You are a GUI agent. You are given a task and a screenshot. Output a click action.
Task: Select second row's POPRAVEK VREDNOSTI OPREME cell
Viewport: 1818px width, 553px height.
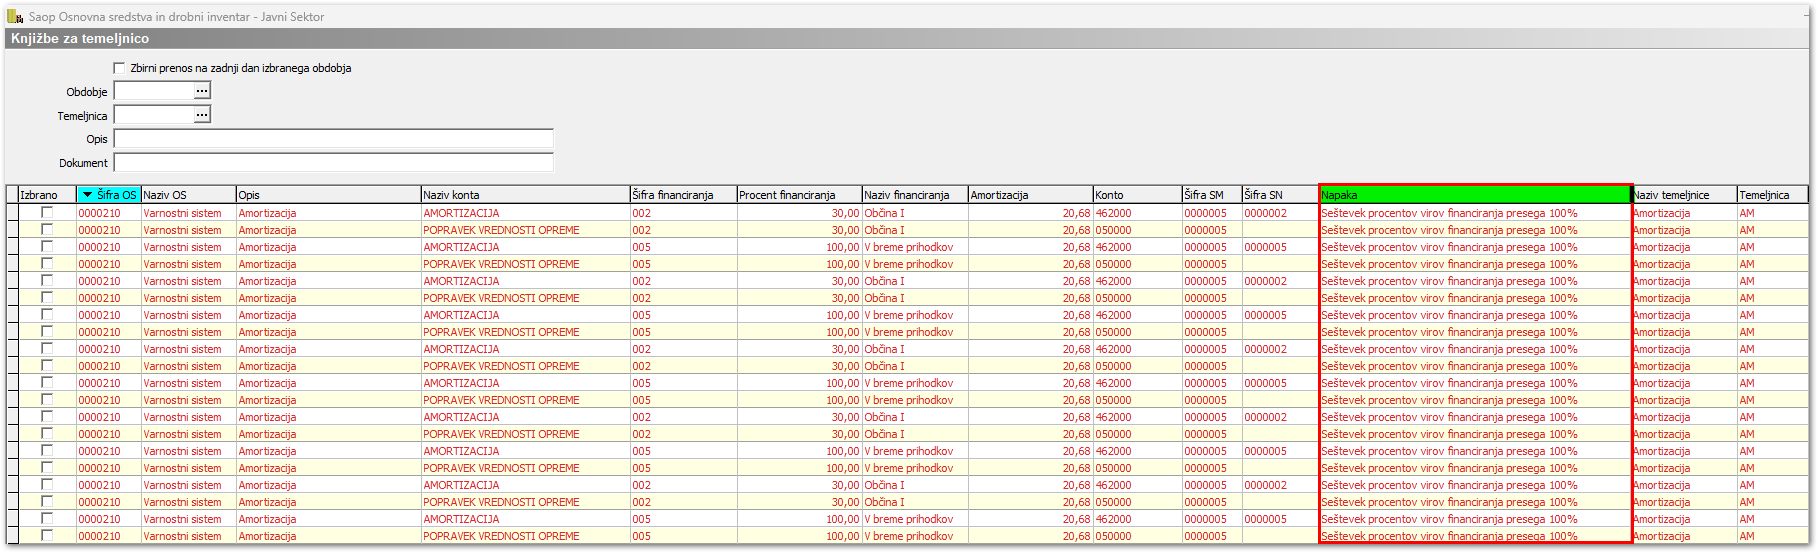[525, 230]
